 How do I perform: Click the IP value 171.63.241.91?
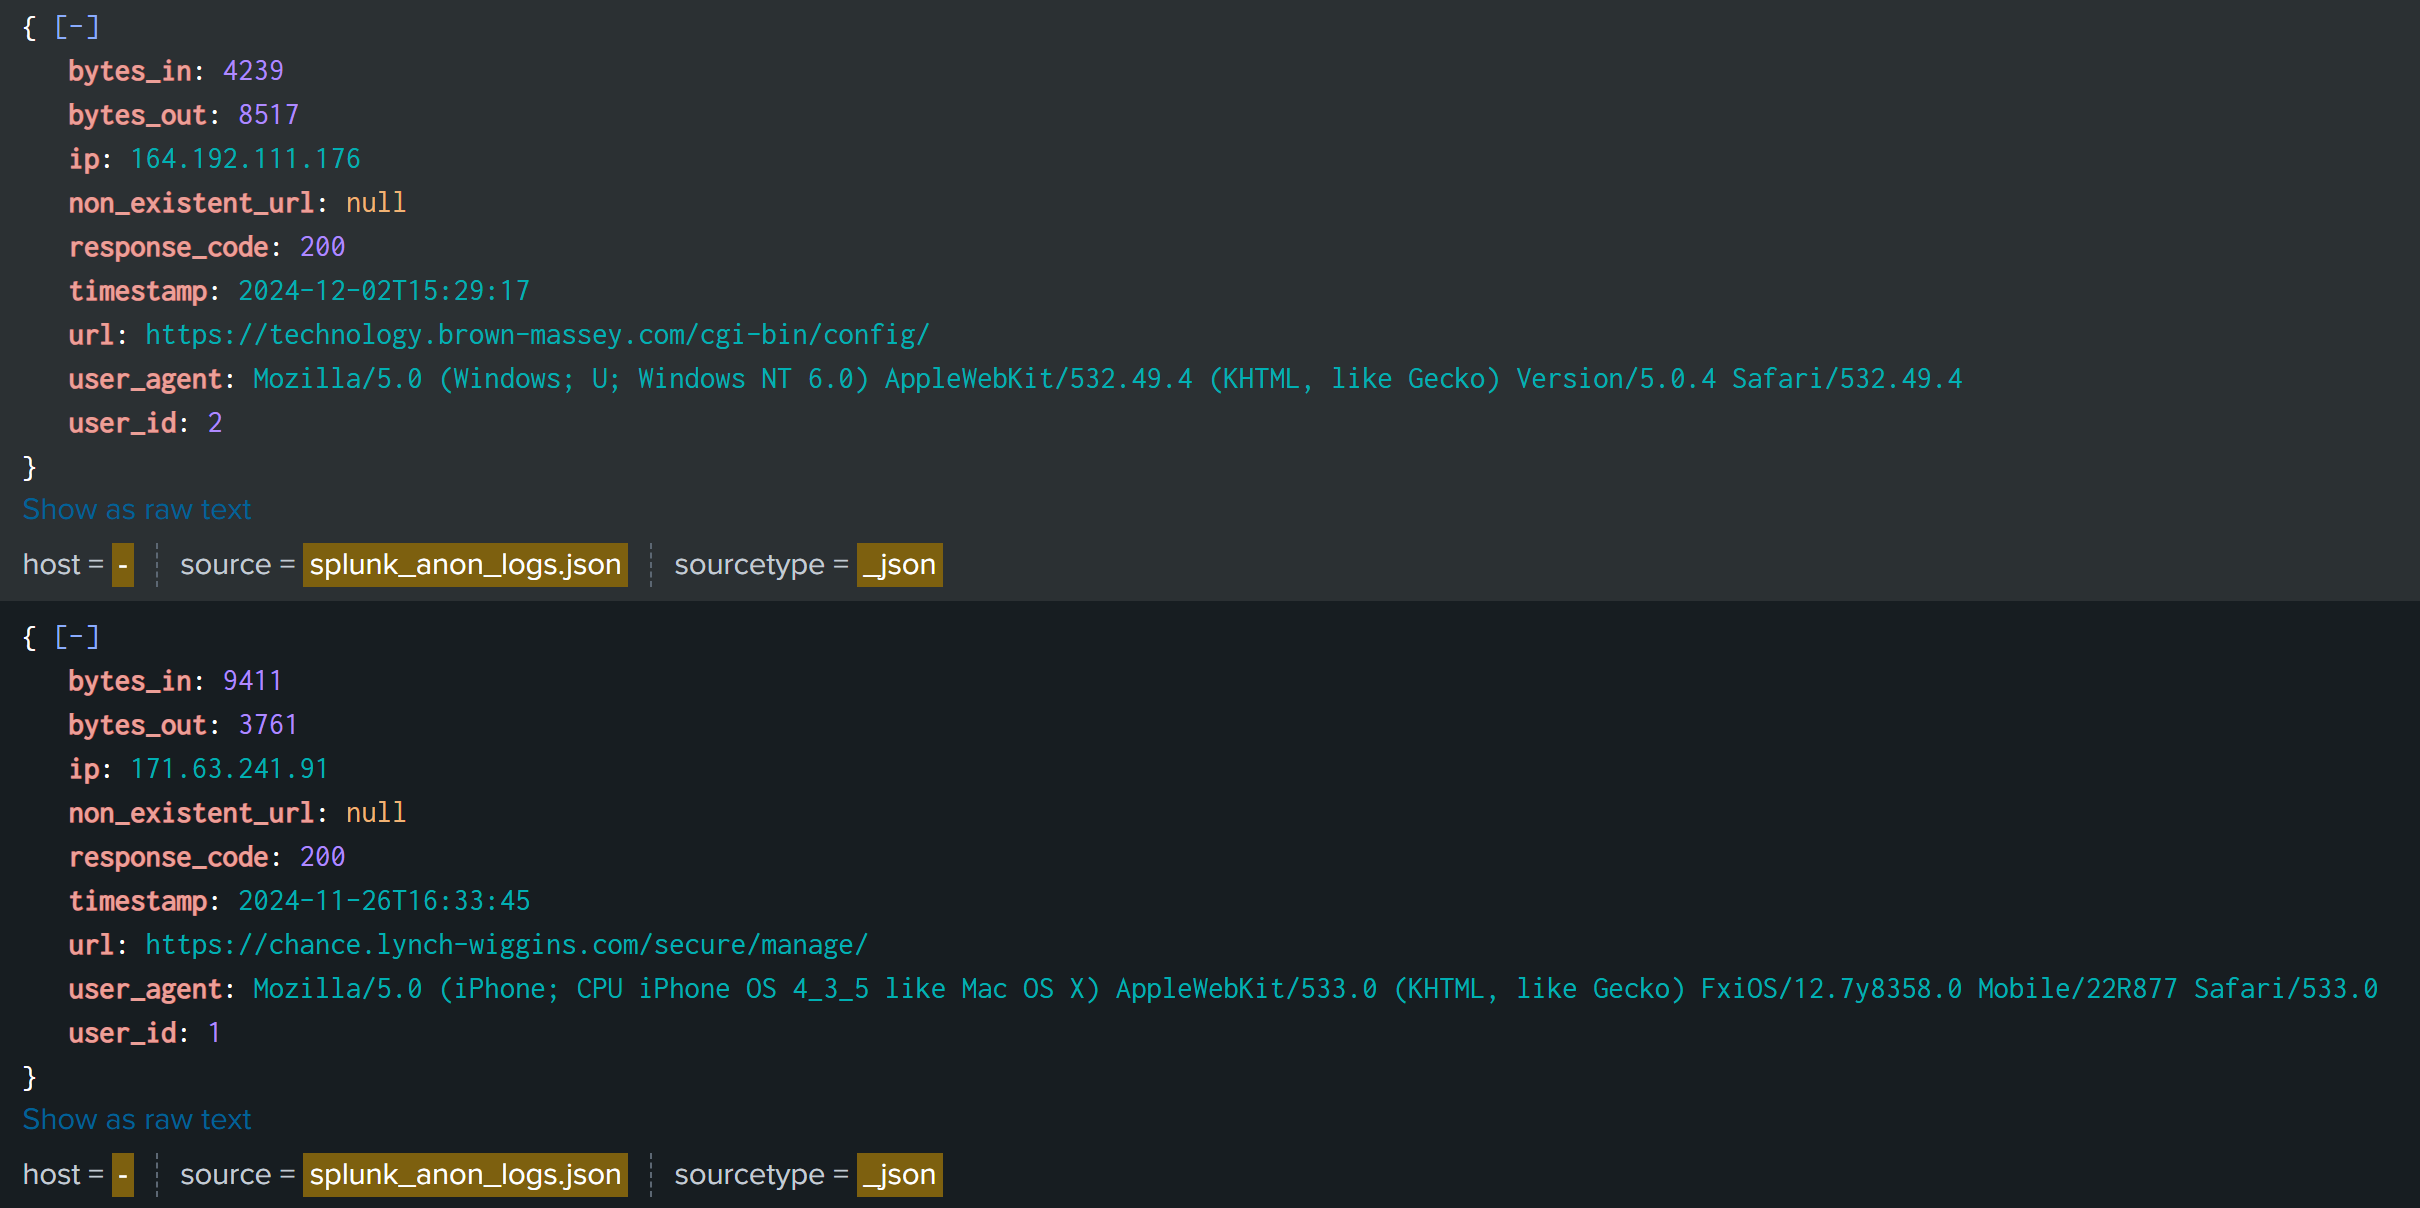pyautogui.click(x=229, y=769)
